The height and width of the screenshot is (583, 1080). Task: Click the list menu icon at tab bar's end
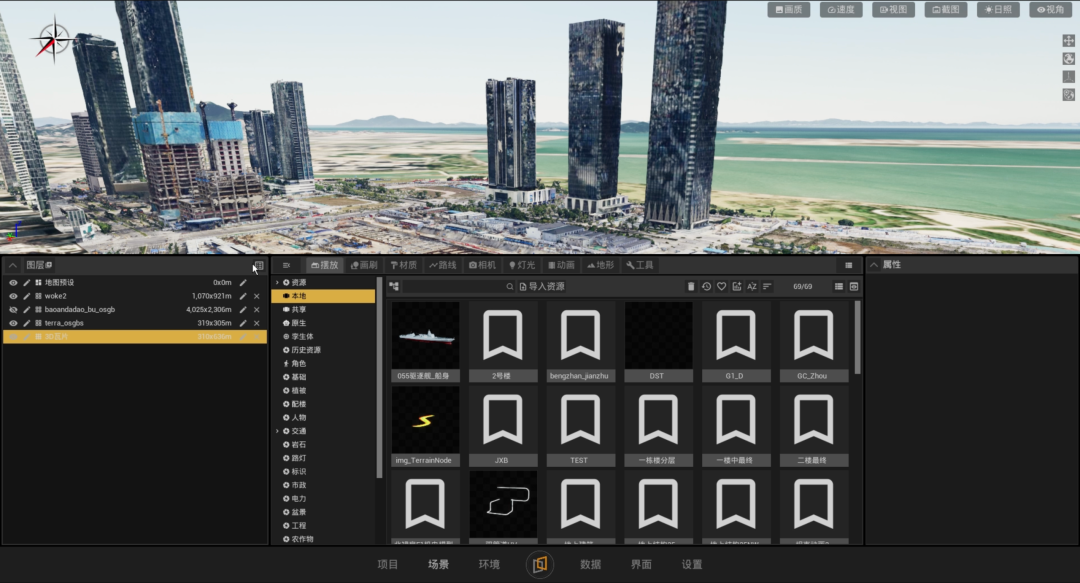[849, 265]
